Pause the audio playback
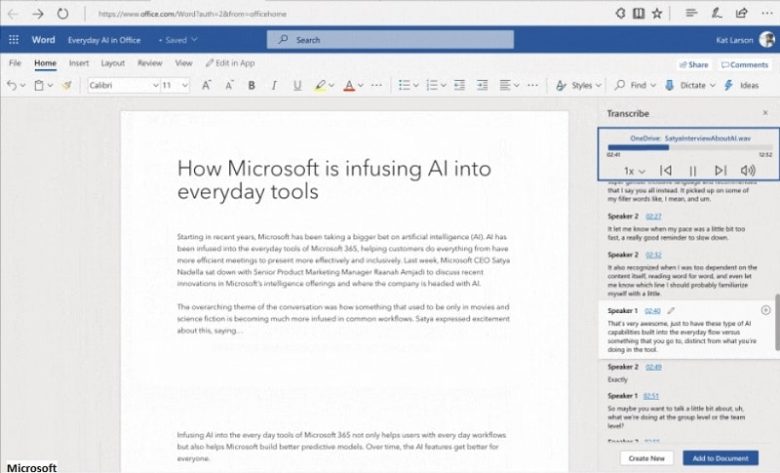The height and width of the screenshot is (473, 780). [x=692, y=171]
